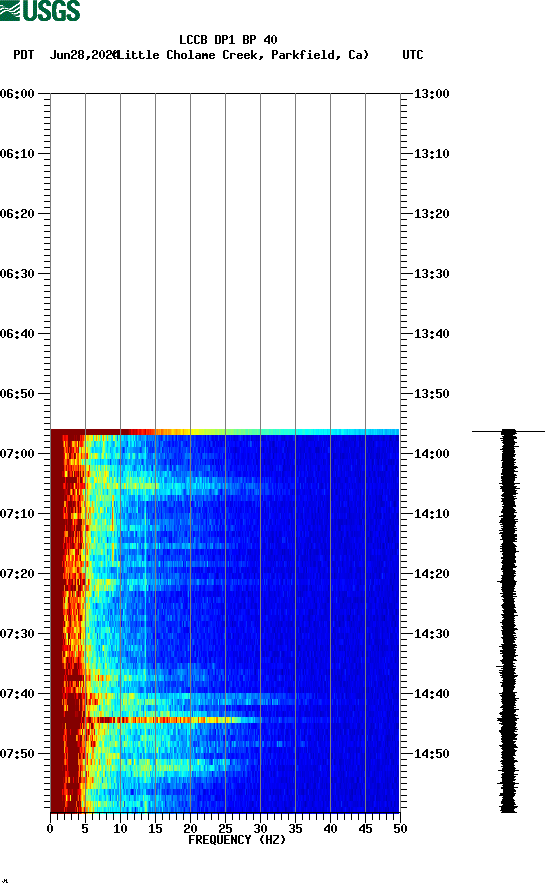Click the '14:40' UTC time label
The height and width of the screenshot is (892, 552).
(x=431, y=694)
